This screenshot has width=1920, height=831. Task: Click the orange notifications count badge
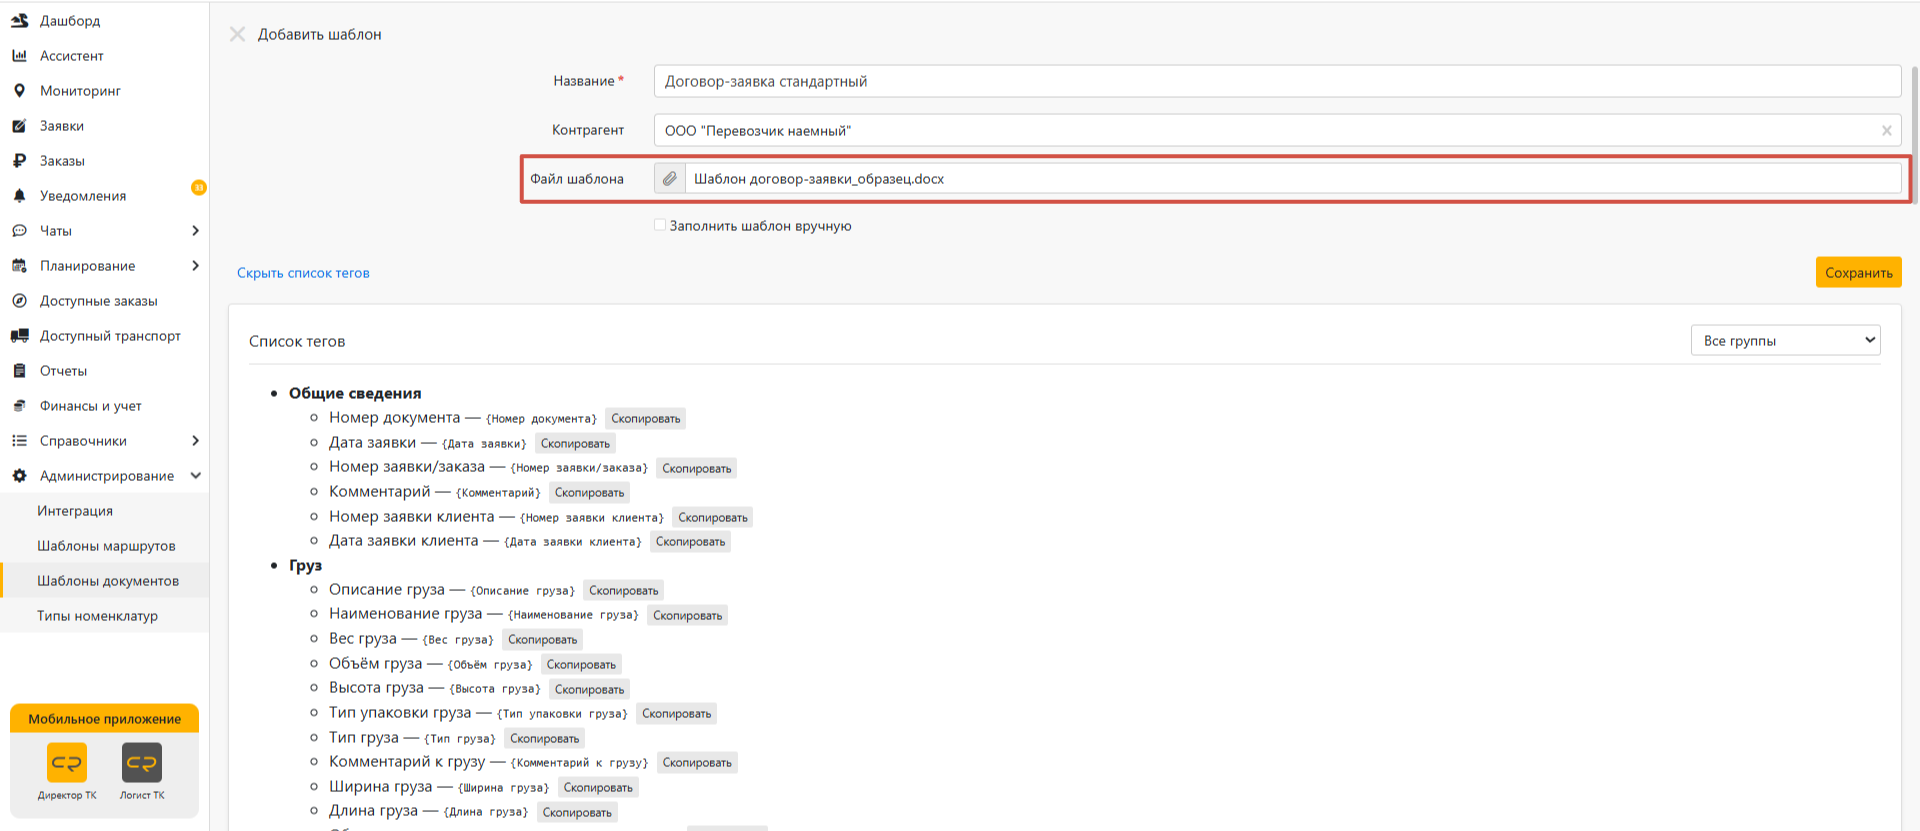[x=198, y=187]
